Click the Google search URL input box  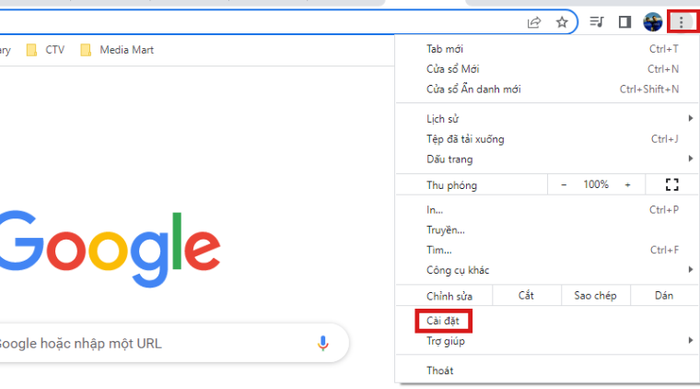pos(170,343)
